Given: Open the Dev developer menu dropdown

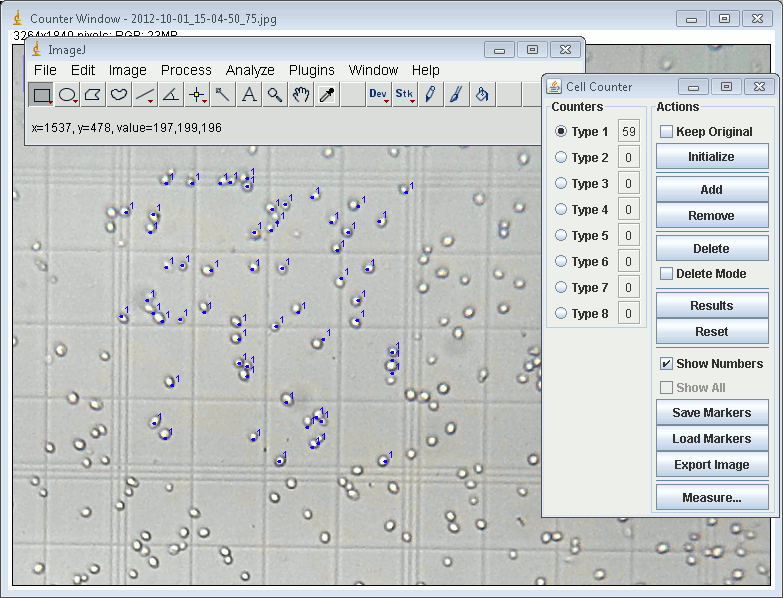Looking at the screenshot, I should click(x=379, y=95).
